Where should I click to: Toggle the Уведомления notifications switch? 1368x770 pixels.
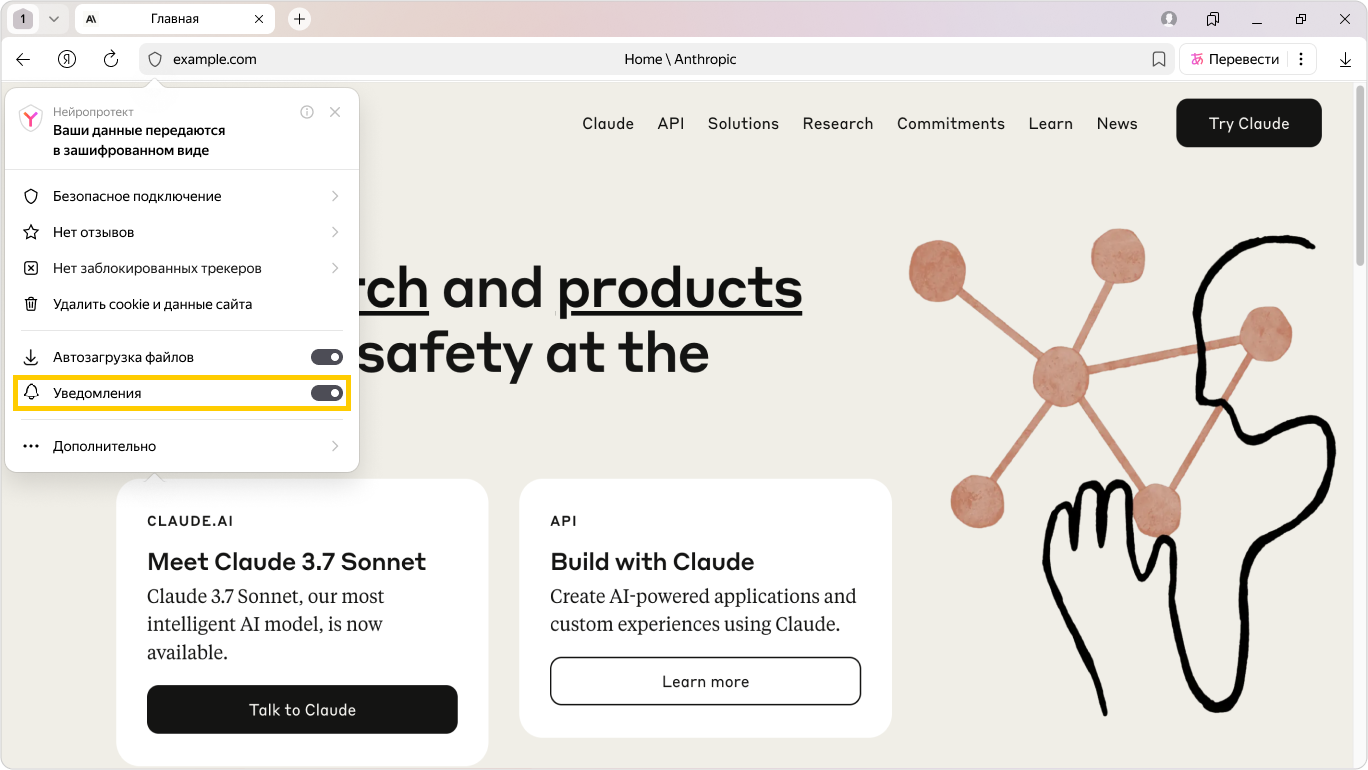point(326,393)
